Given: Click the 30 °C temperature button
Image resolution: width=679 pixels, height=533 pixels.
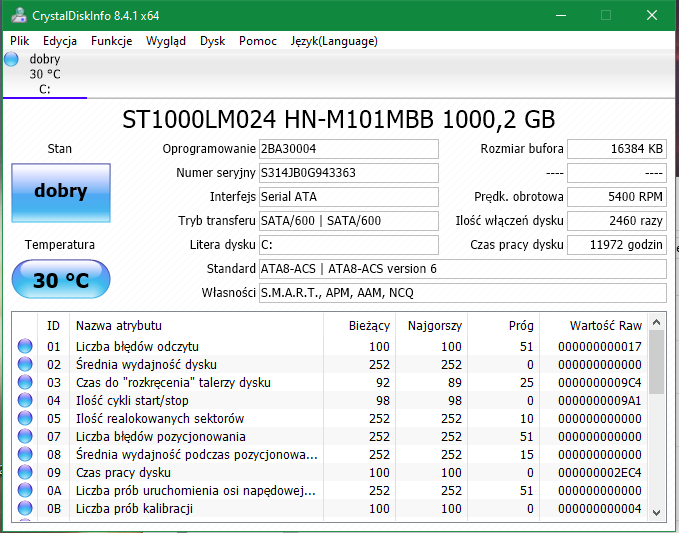Looking at the screenshot, I should pos(61,279).
